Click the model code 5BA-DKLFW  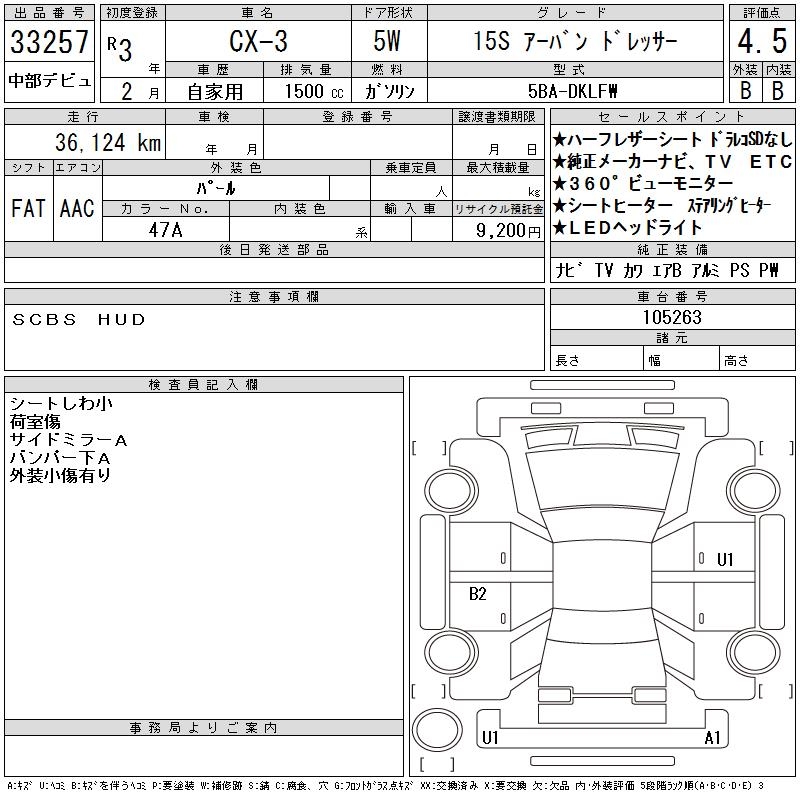572,91
